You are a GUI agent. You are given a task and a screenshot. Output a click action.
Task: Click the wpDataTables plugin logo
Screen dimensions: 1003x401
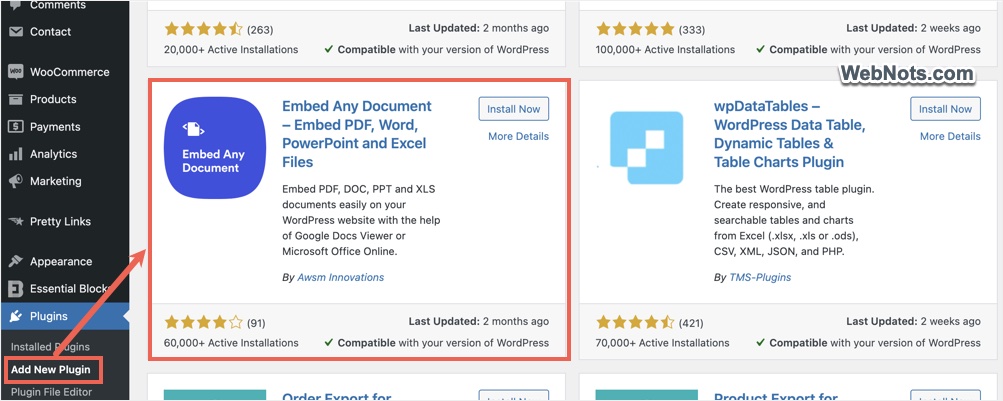coord(646,148)
